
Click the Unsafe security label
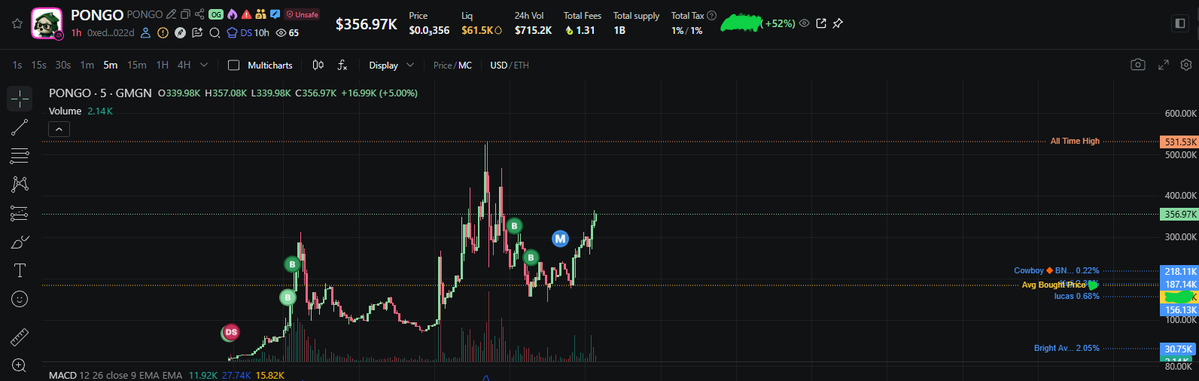point(302,15)
